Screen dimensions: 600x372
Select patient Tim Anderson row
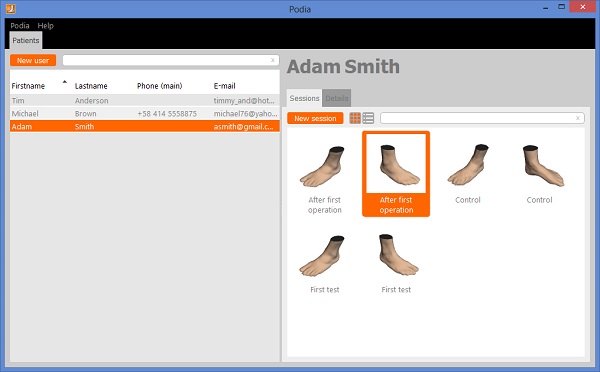145,101
